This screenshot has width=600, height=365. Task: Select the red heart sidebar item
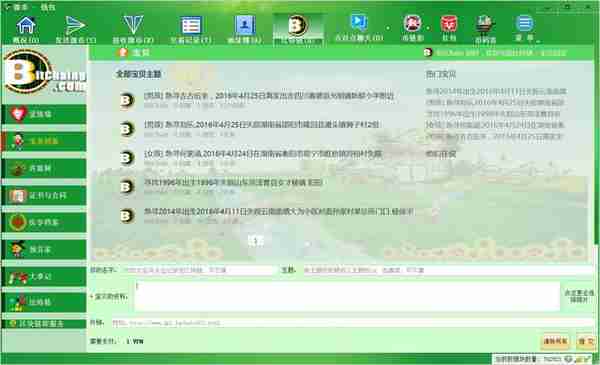[x=44, y=114]
